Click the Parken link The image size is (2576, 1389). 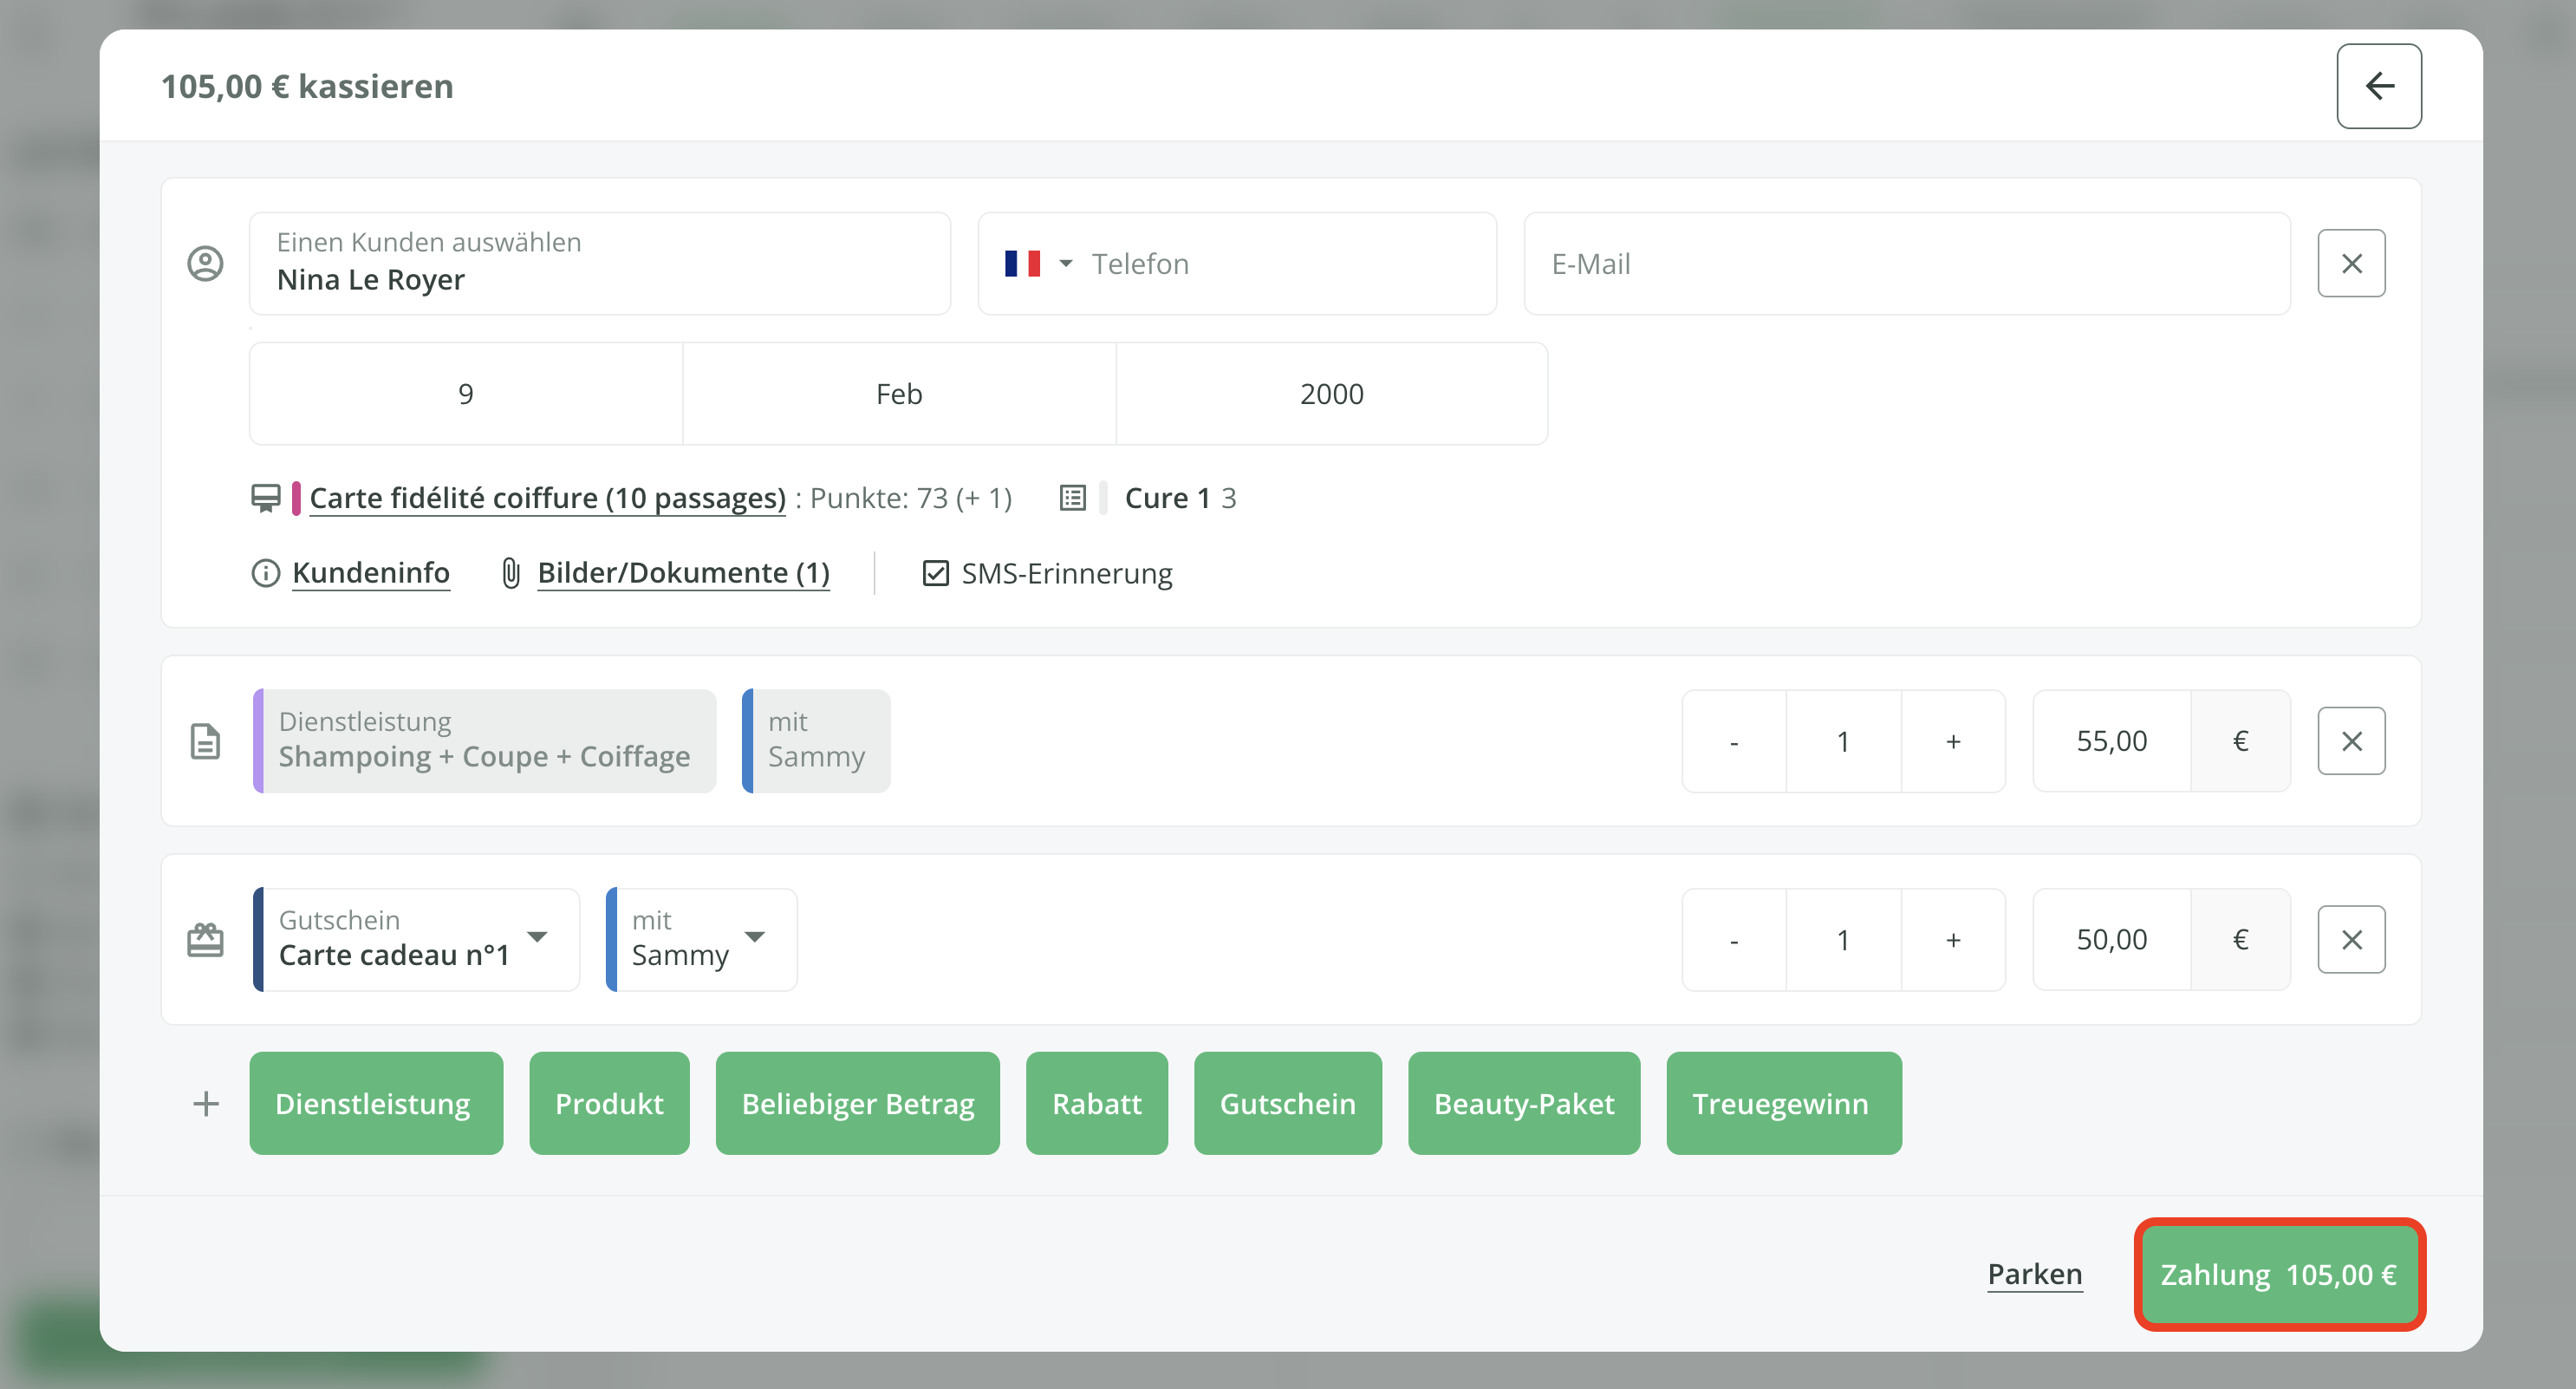pyautogui.click(x=2034, y=1274)
